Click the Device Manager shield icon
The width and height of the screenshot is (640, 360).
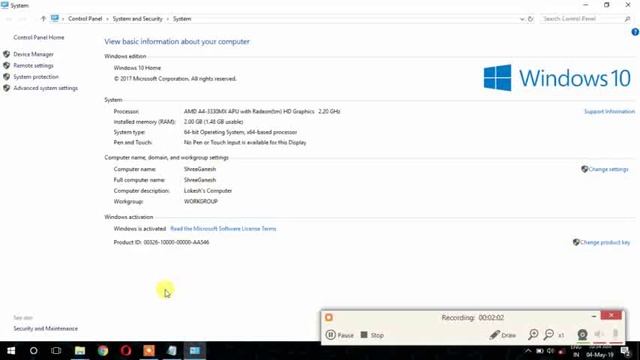[7, 54]
